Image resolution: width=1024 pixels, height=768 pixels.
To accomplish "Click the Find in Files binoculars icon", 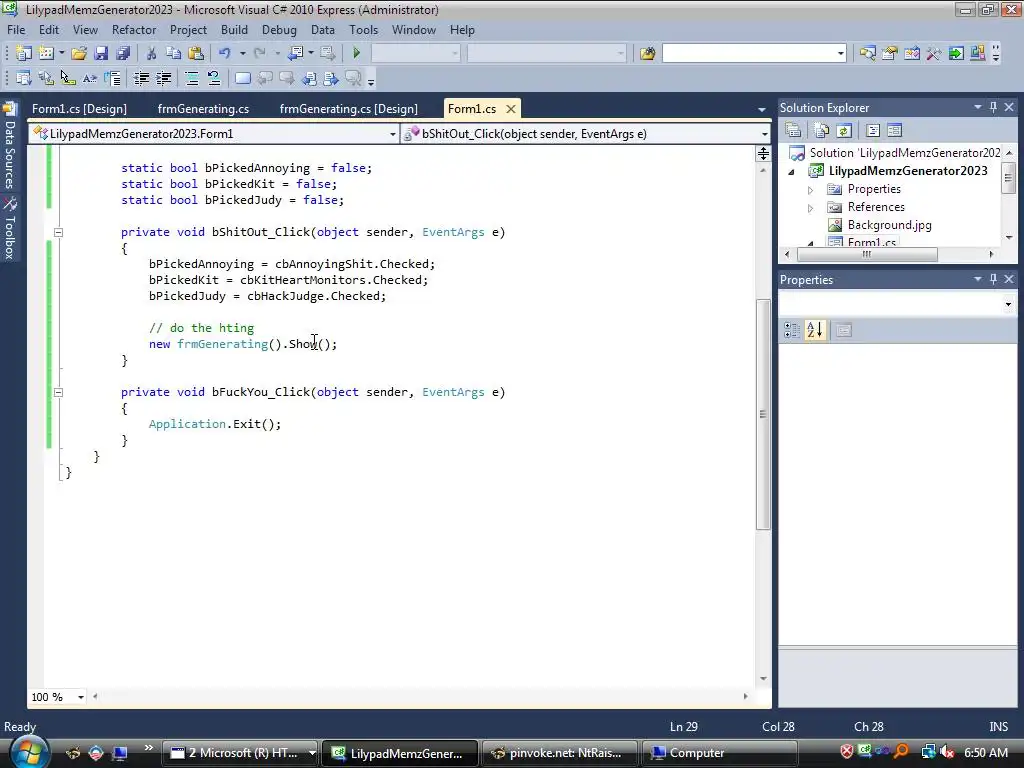I will (647, 53).
